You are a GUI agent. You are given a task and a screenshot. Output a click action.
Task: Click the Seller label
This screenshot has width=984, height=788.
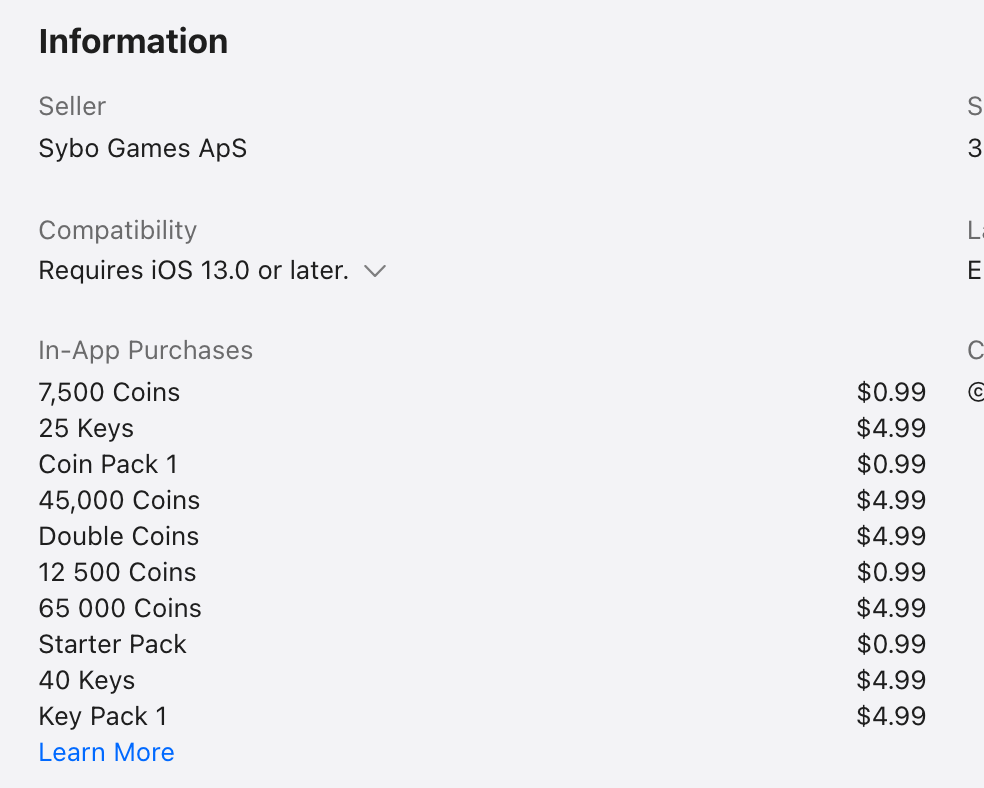coord(72,106)
